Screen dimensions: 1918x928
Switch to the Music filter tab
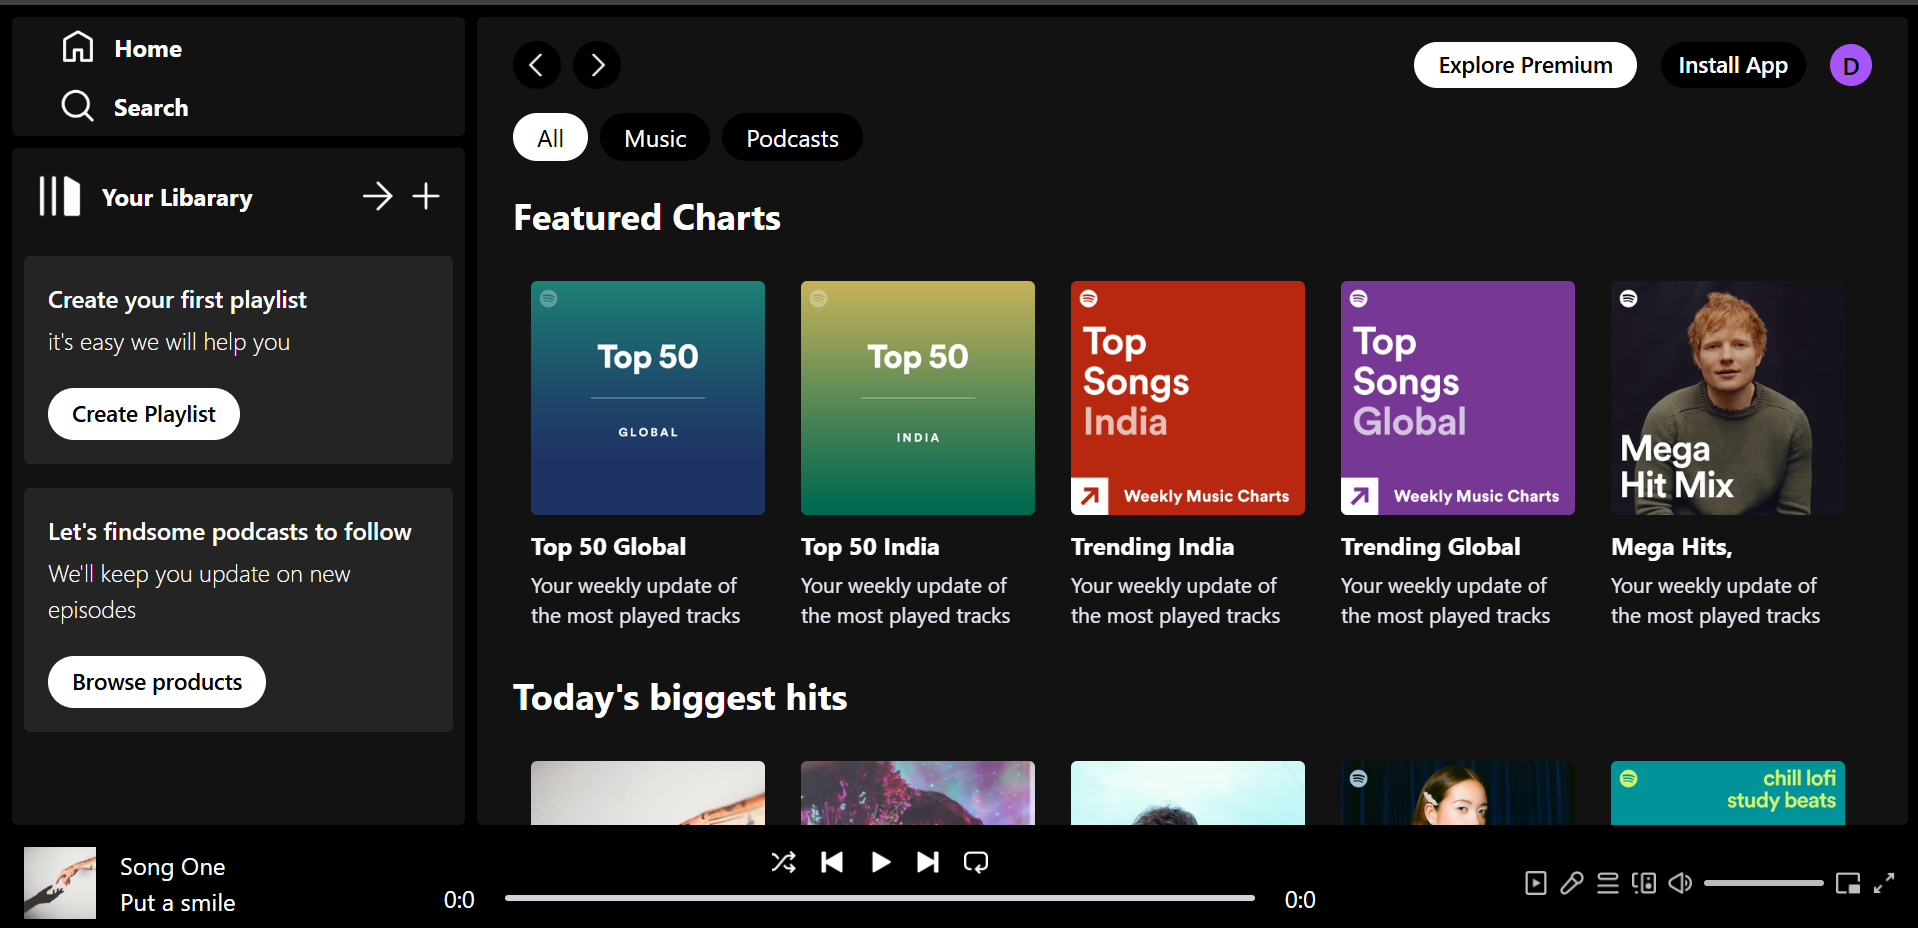pyautogui.click(x=655, y=138)
